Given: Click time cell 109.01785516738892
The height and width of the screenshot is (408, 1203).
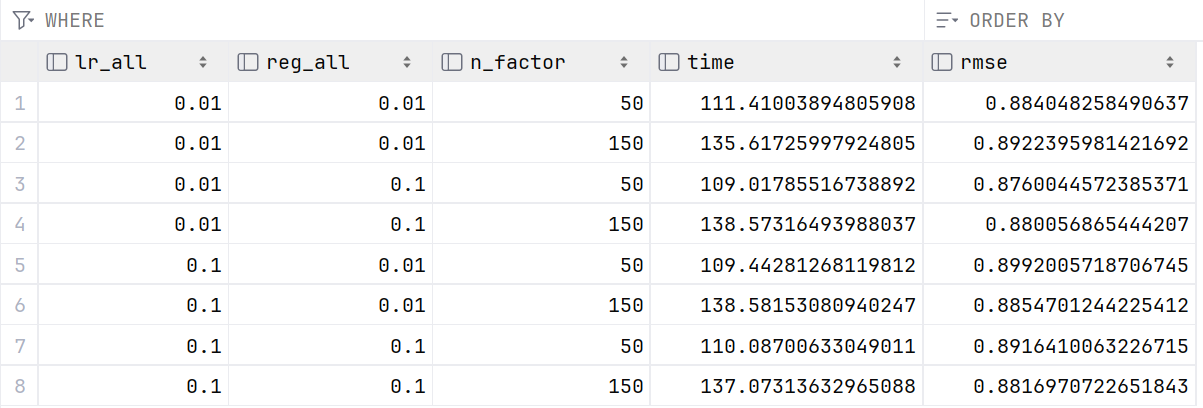Looking at the screenshot, I should coord(787,184).
